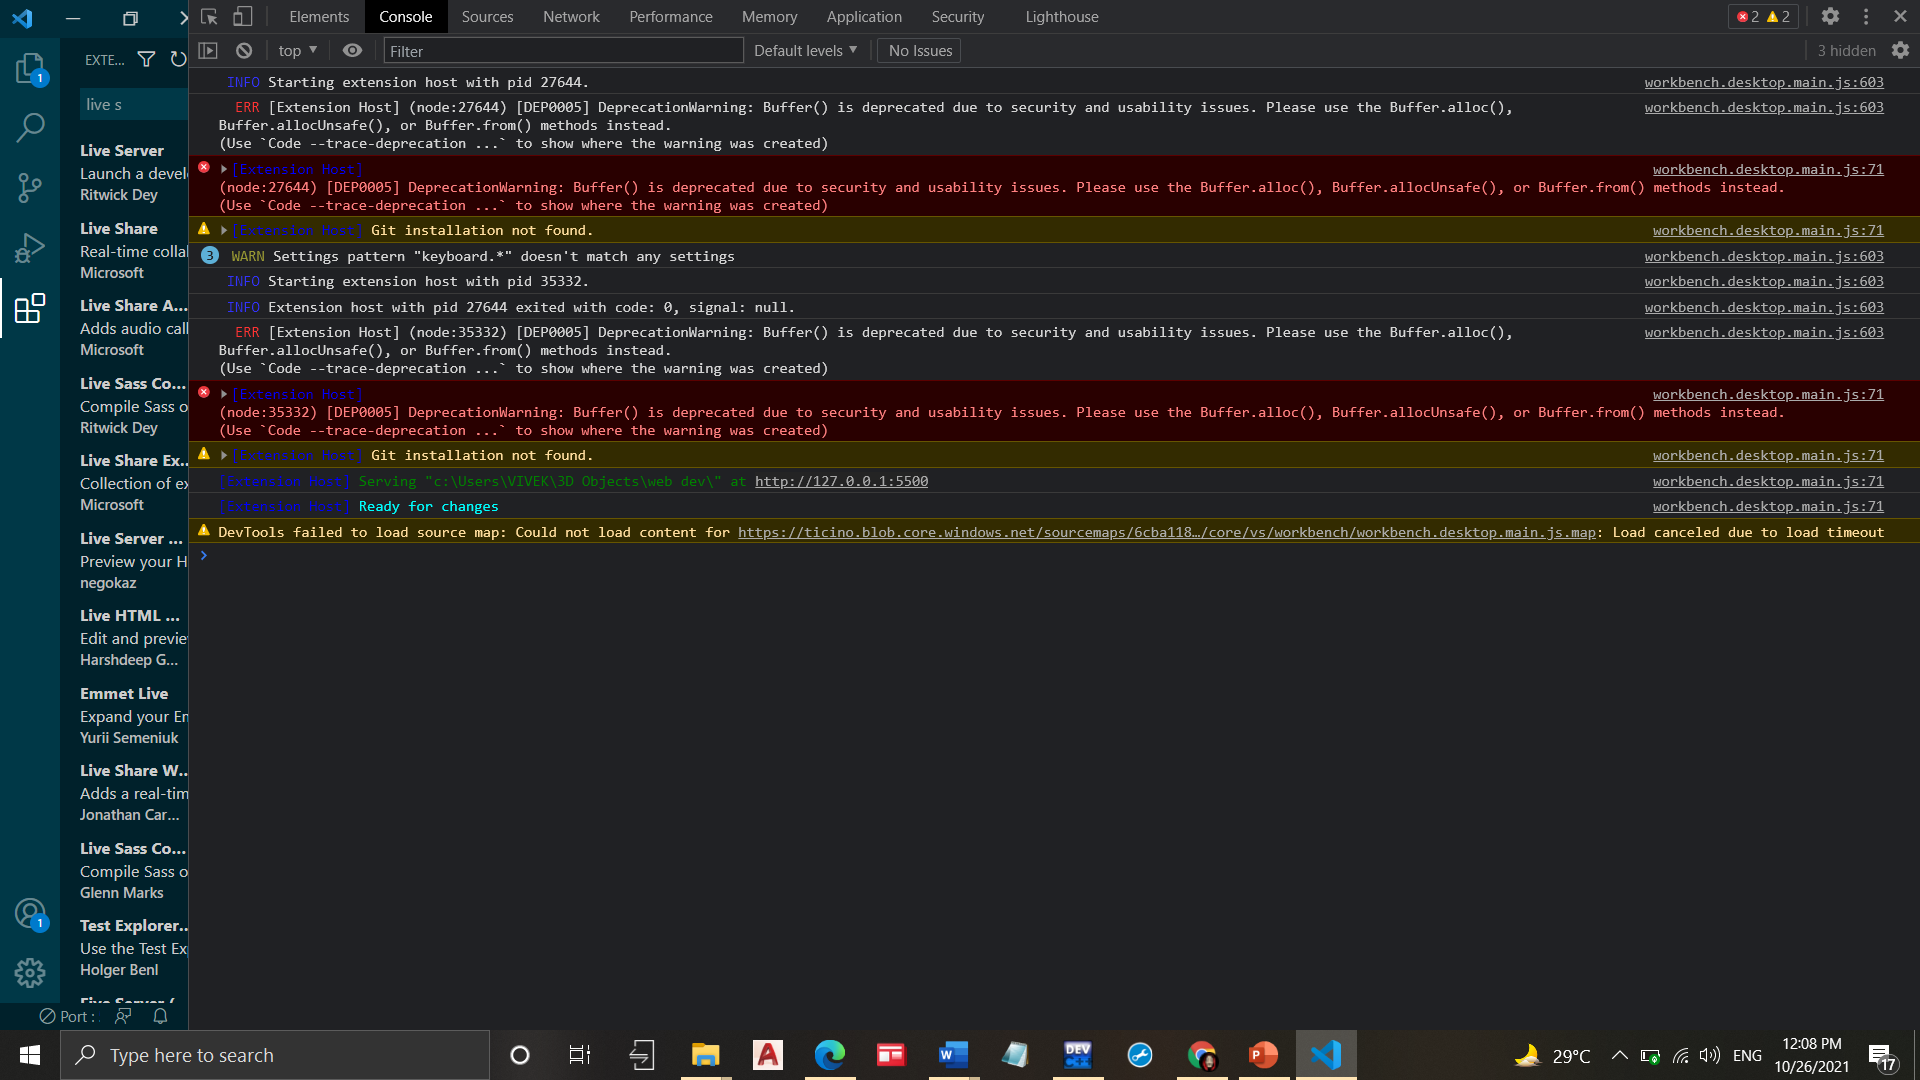Image resolution: width=1920 pixels, height=1080 pixels.
Task: Select the inspect element tool in DevTools
Action: pyautogui.click(x=208, y=16)
